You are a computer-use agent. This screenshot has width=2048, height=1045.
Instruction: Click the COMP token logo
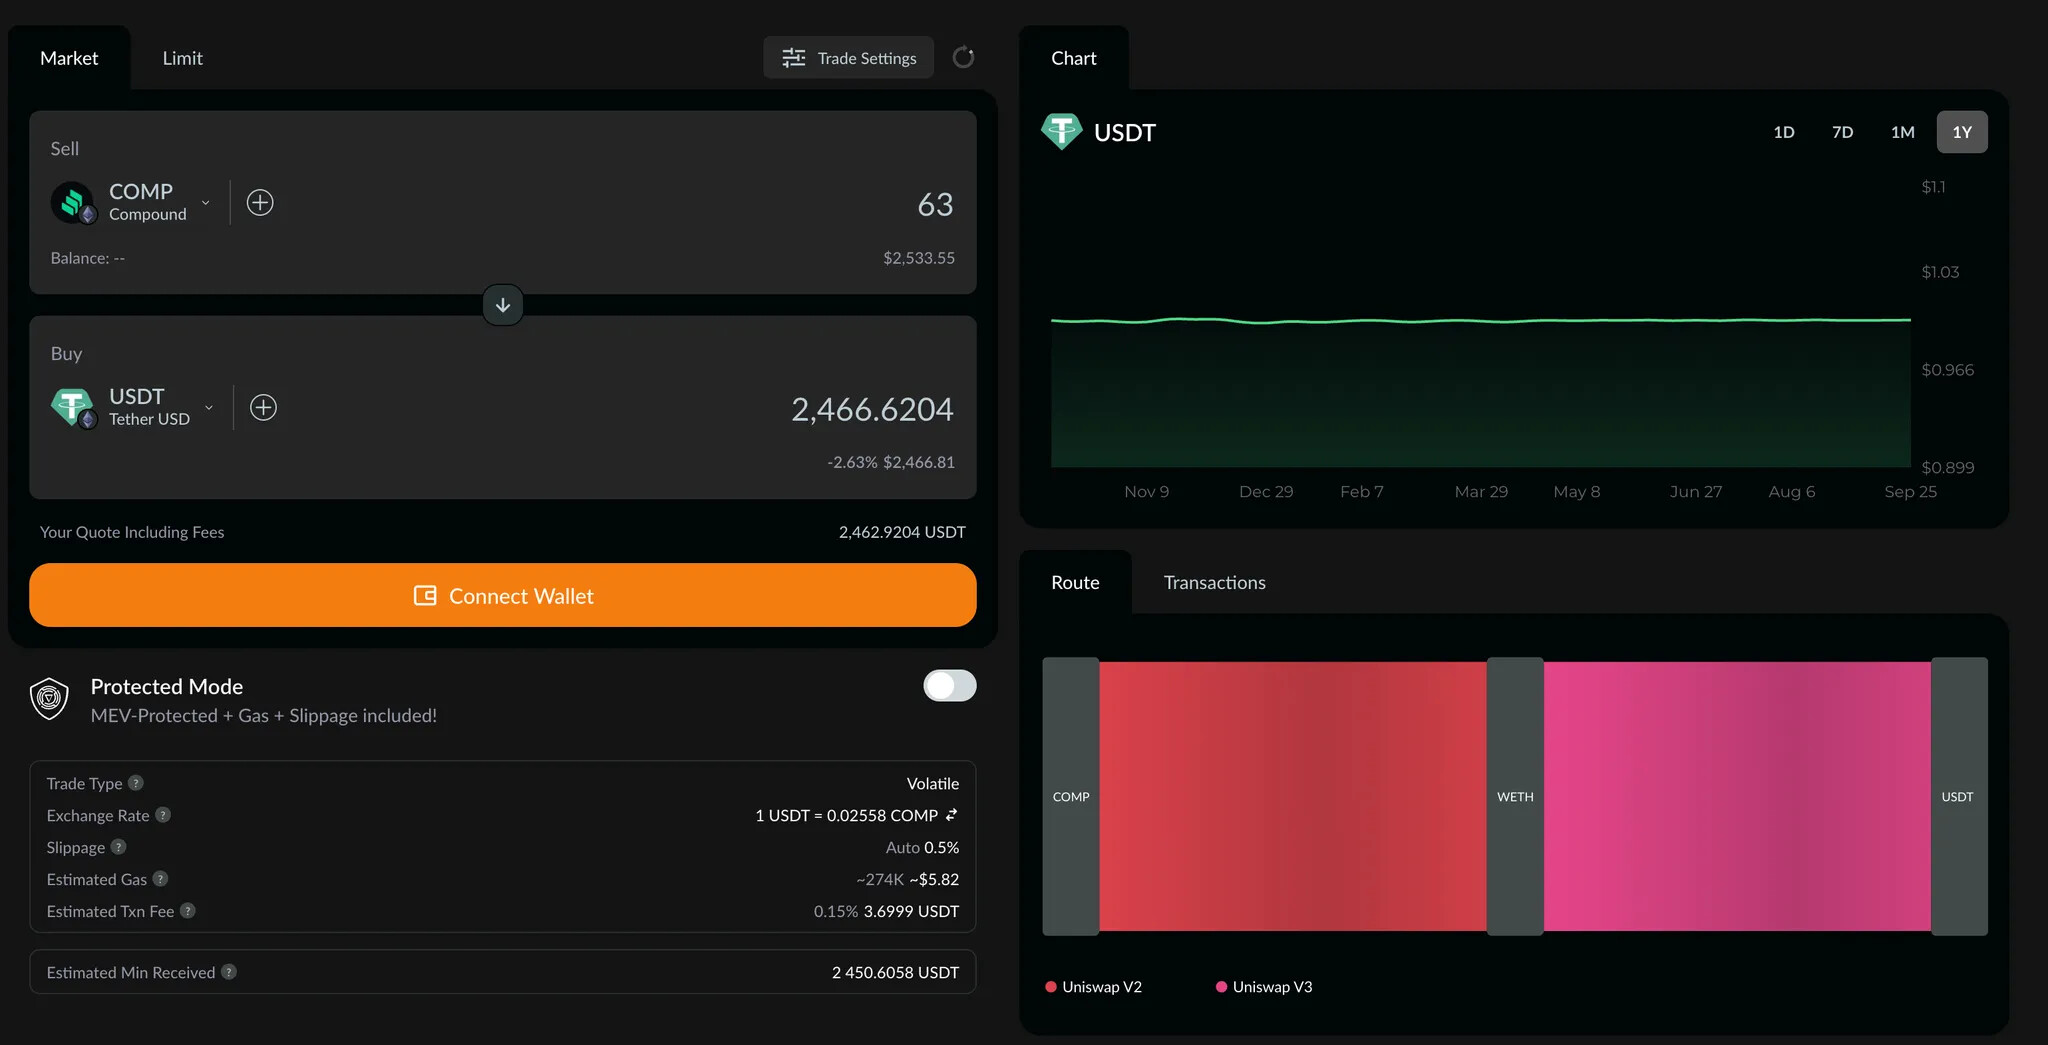pos(73,202)
